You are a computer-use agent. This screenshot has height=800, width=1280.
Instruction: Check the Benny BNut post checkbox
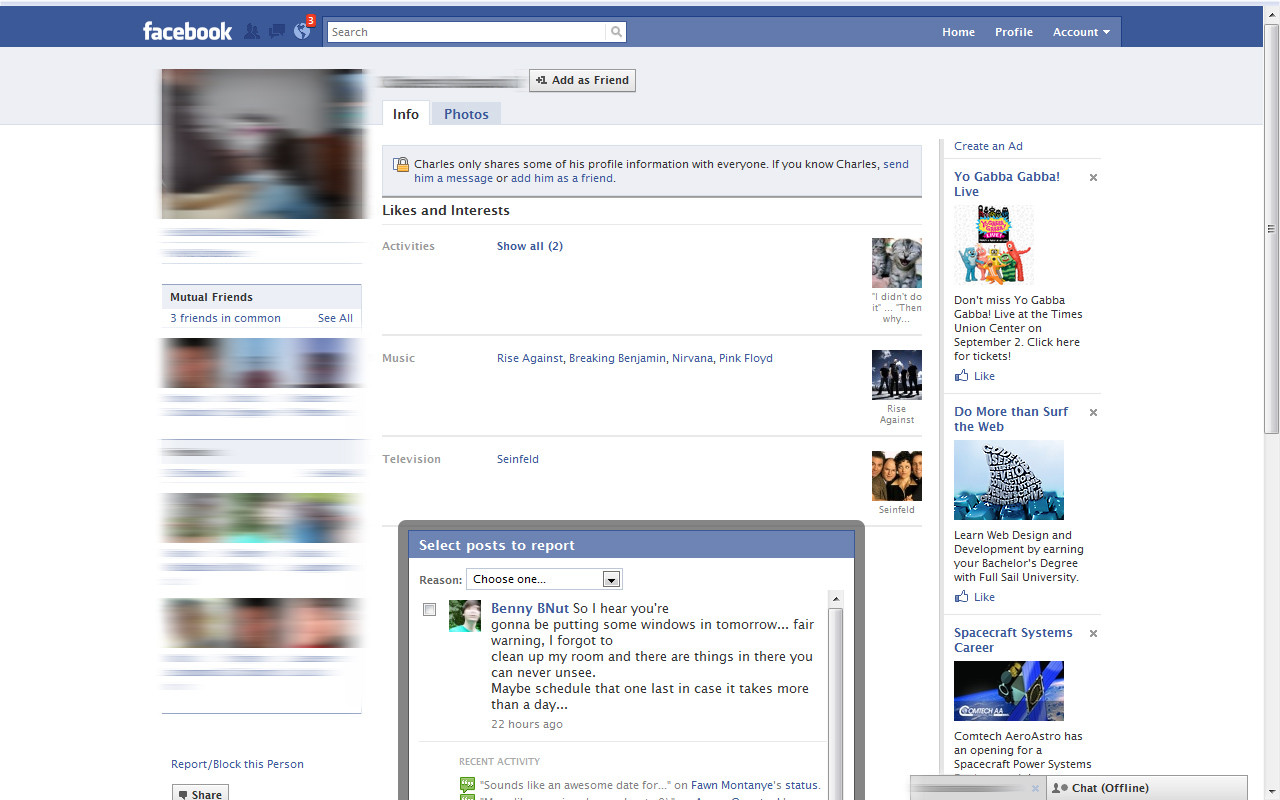430,610
